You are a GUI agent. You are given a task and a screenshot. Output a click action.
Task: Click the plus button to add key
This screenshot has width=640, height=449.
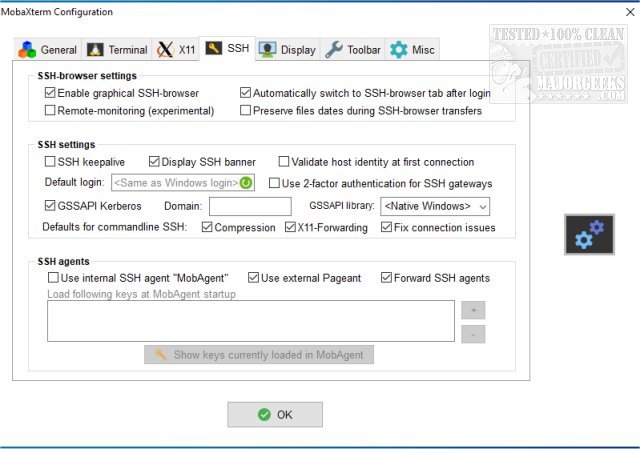tap(473, 310)
